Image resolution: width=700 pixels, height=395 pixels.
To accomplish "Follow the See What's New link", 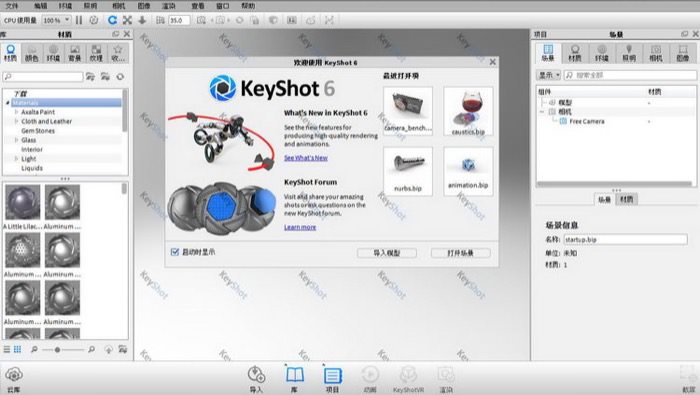I will coord(306,158).
